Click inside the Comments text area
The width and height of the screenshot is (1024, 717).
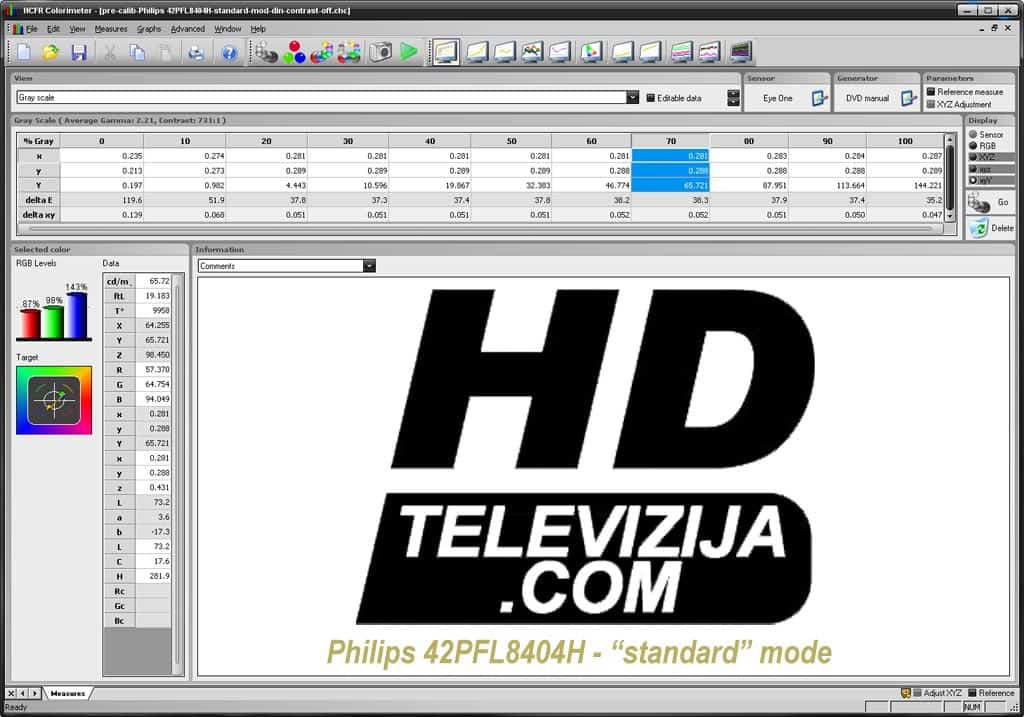pos(603,477)
